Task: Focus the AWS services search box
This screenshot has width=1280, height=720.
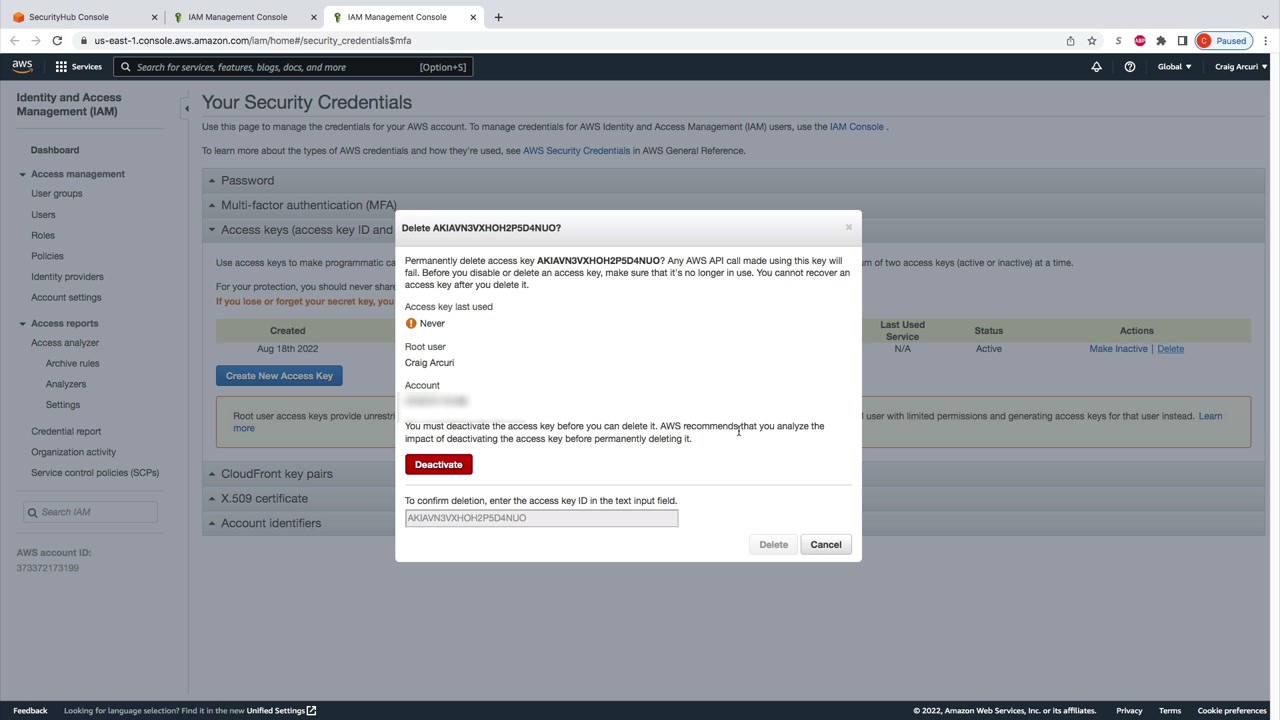Action: 291,67
